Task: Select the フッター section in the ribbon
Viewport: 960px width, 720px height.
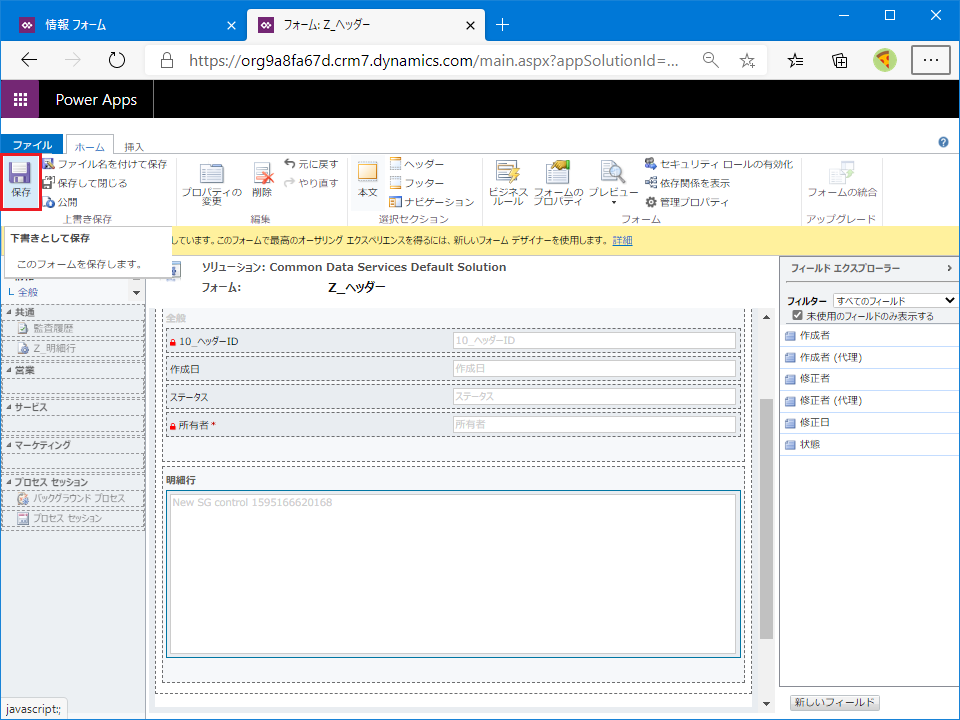Action: [x=417, y=183]
